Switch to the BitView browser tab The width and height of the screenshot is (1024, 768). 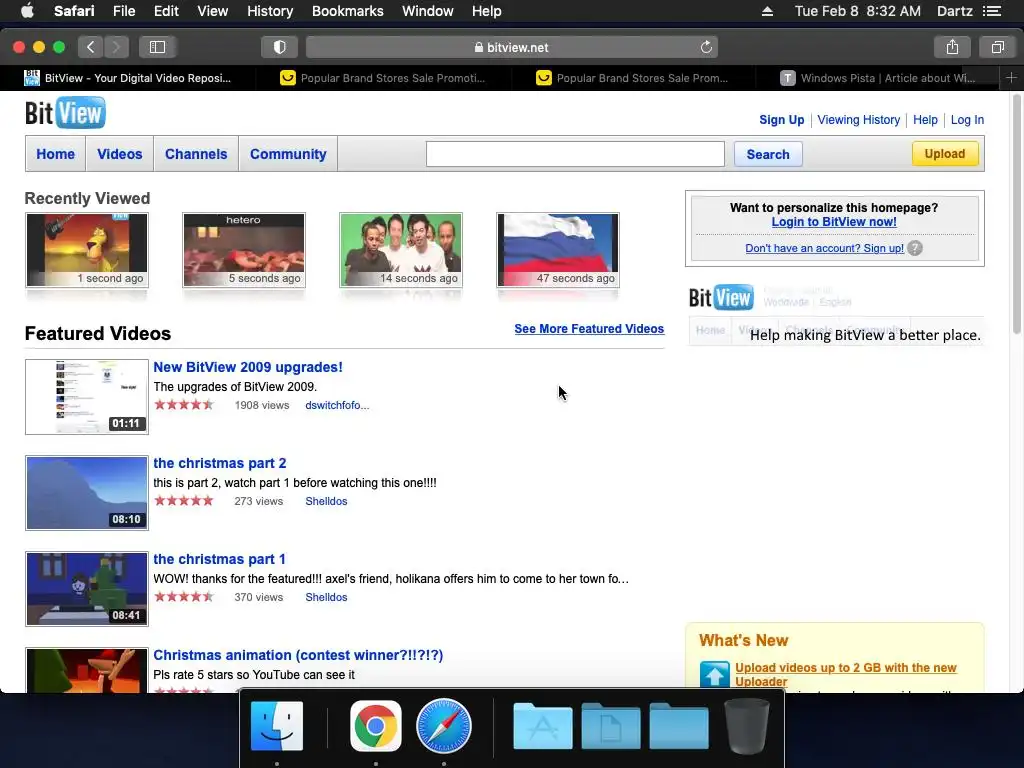pyautogui.click(x=128, y=78)
